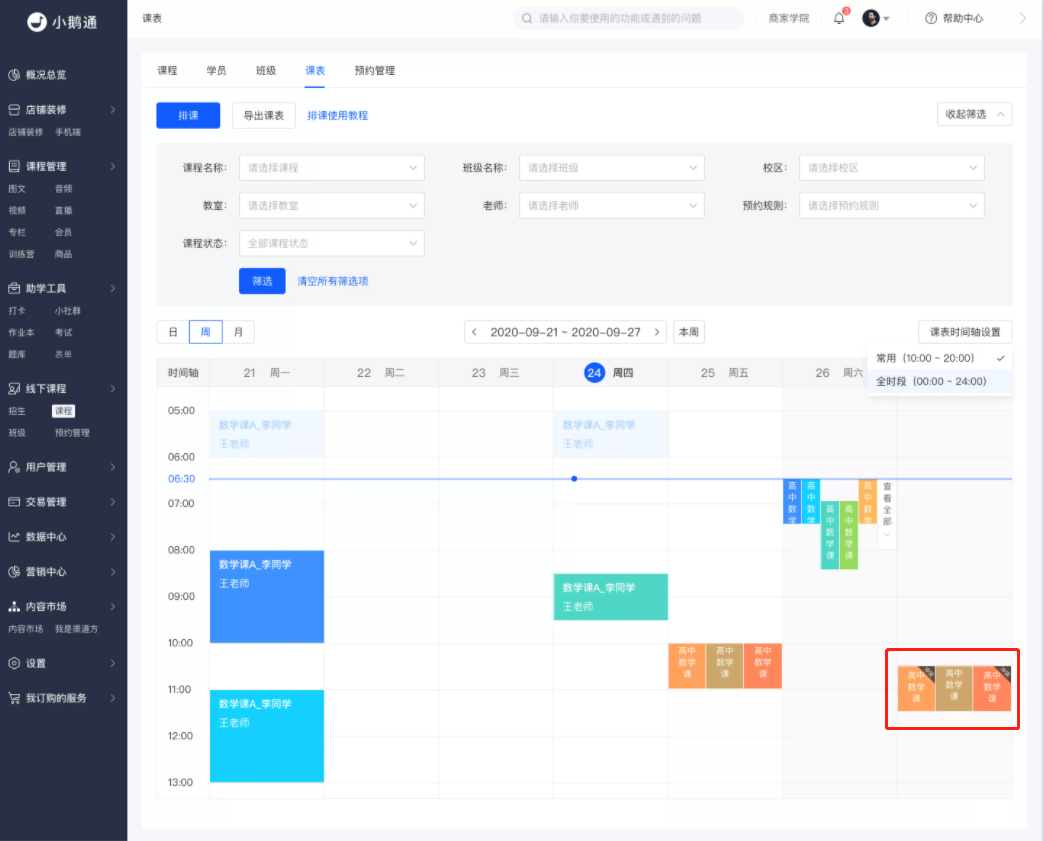Image resolution: width=1043 pixels, height=841 pixels.
Task: Click the 导出课表 button
Action: point(263,115)
